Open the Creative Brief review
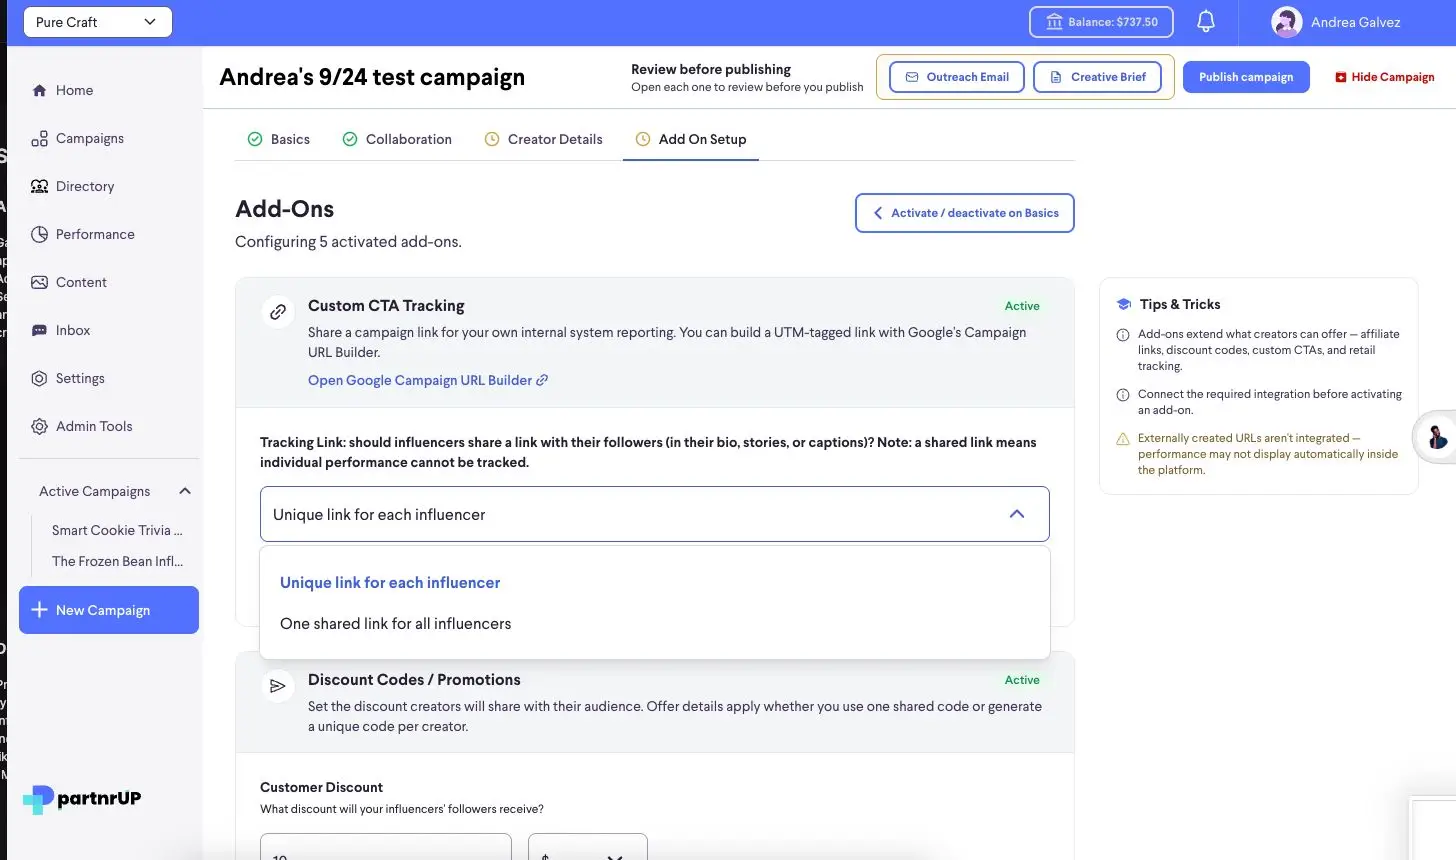1456x860 pixels. 1097,77
